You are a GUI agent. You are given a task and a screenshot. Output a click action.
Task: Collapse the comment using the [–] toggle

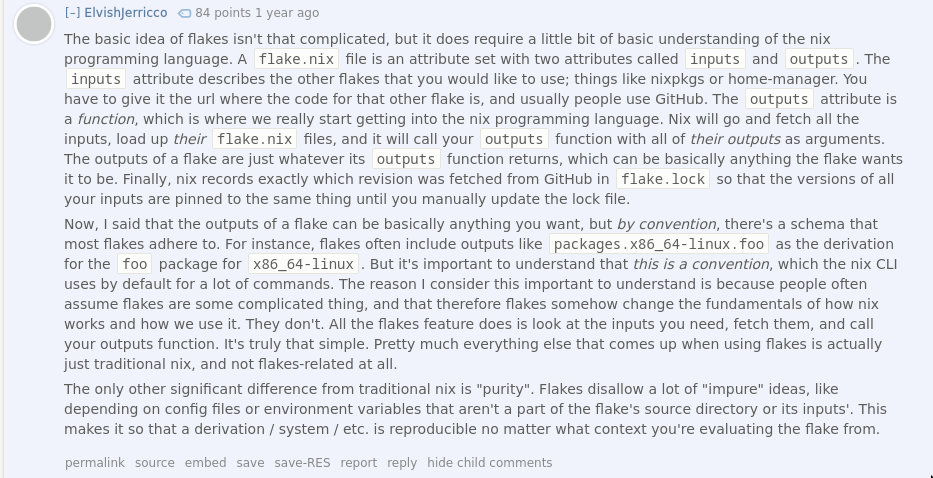72,13
